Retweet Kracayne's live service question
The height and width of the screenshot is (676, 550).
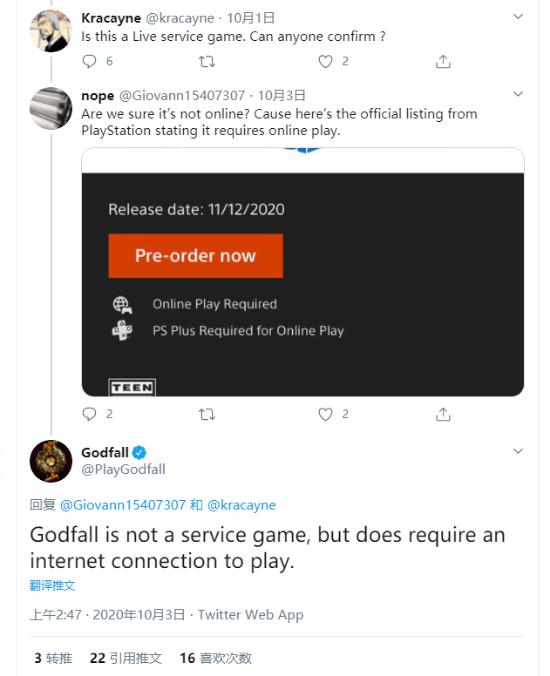[x=207, y=62]
